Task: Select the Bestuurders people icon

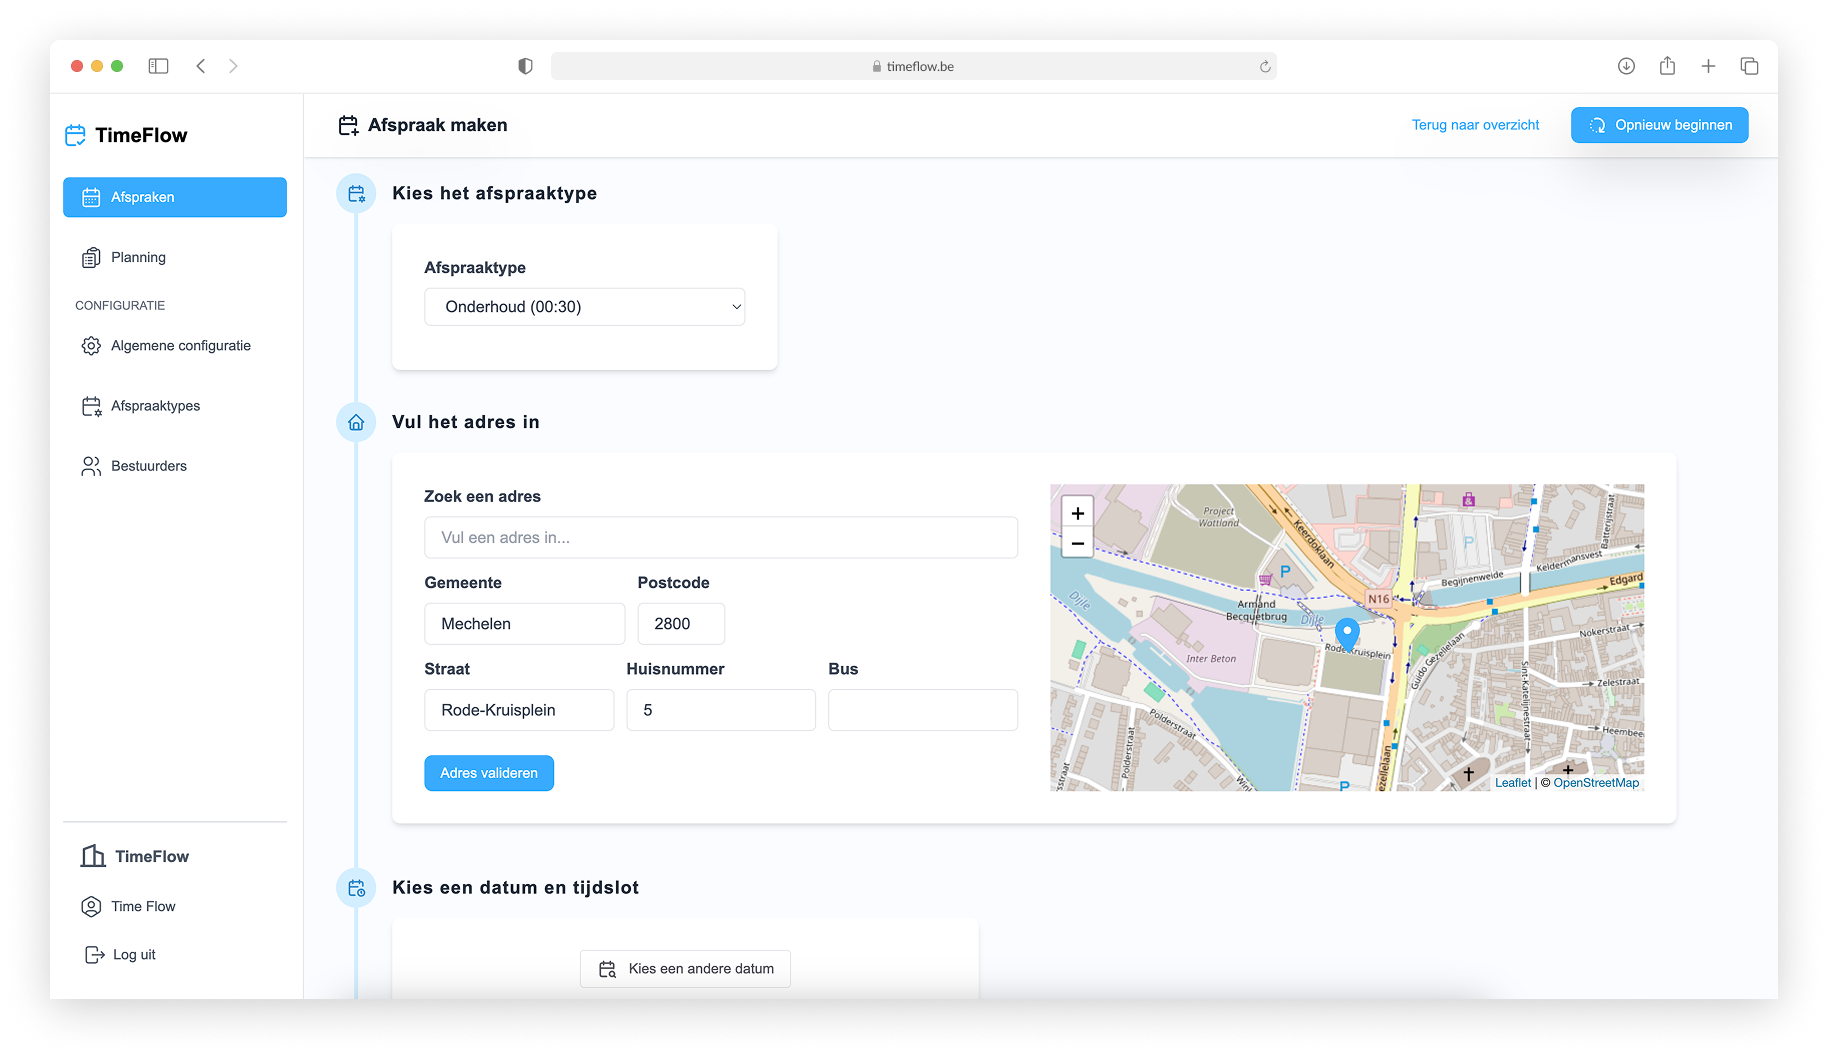Action: (91, 465)
